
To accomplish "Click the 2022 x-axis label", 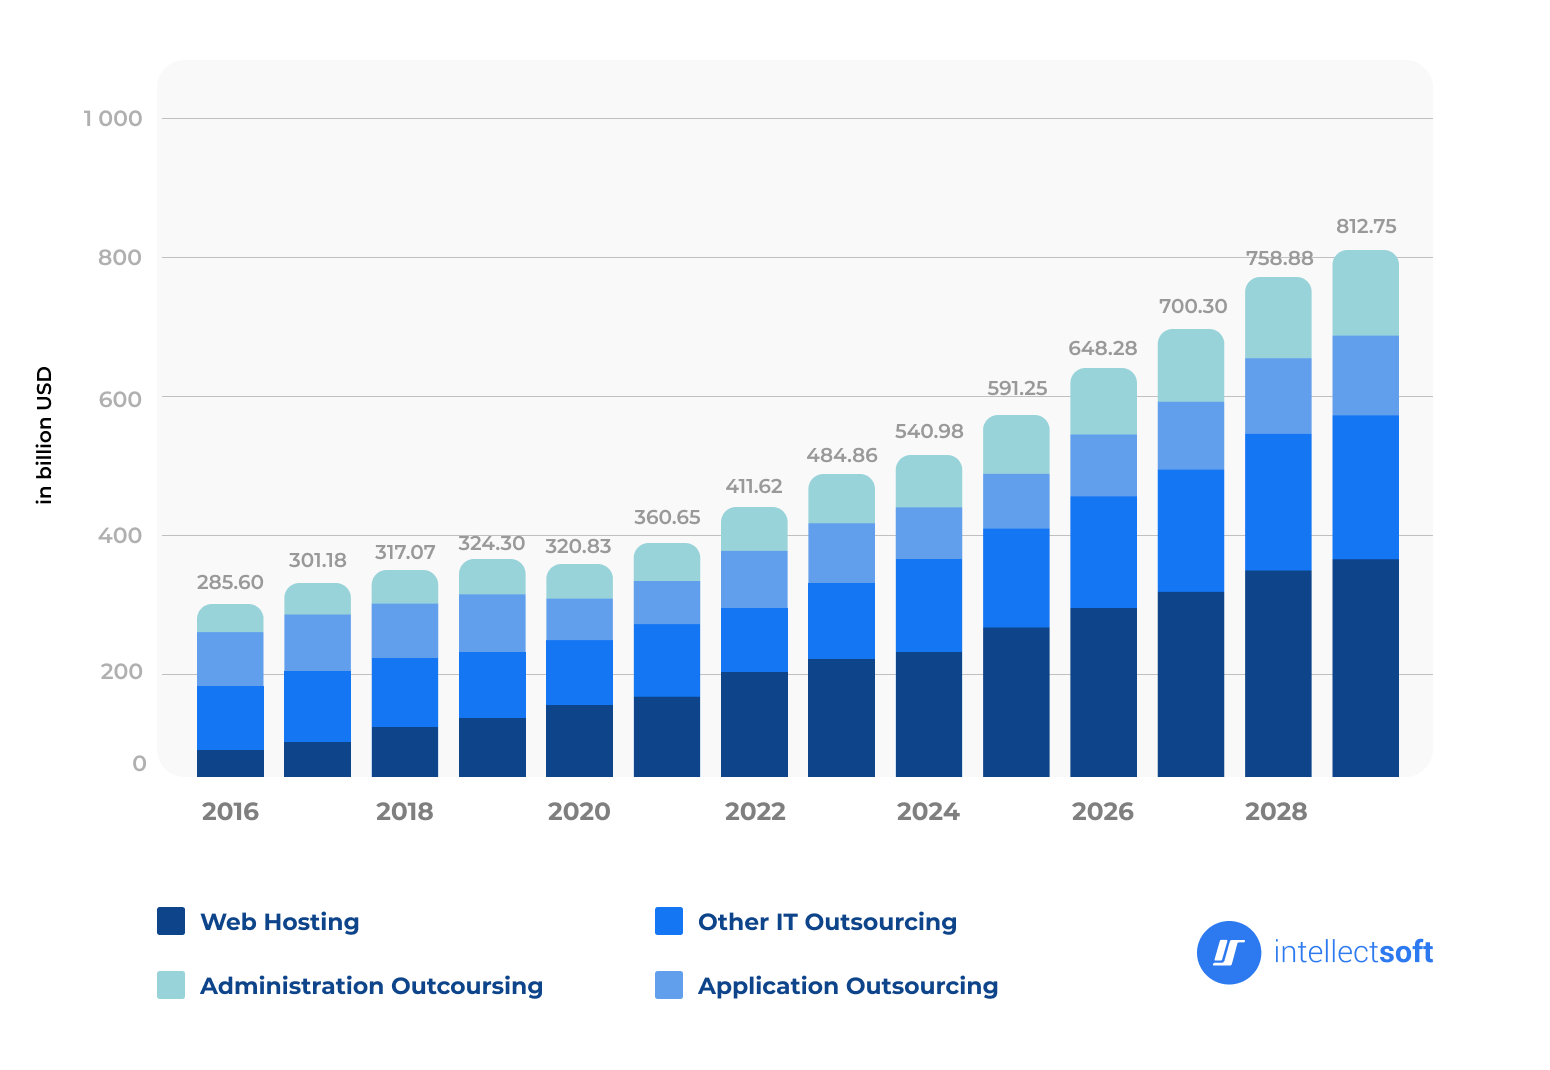I will [x=755, y=811].
